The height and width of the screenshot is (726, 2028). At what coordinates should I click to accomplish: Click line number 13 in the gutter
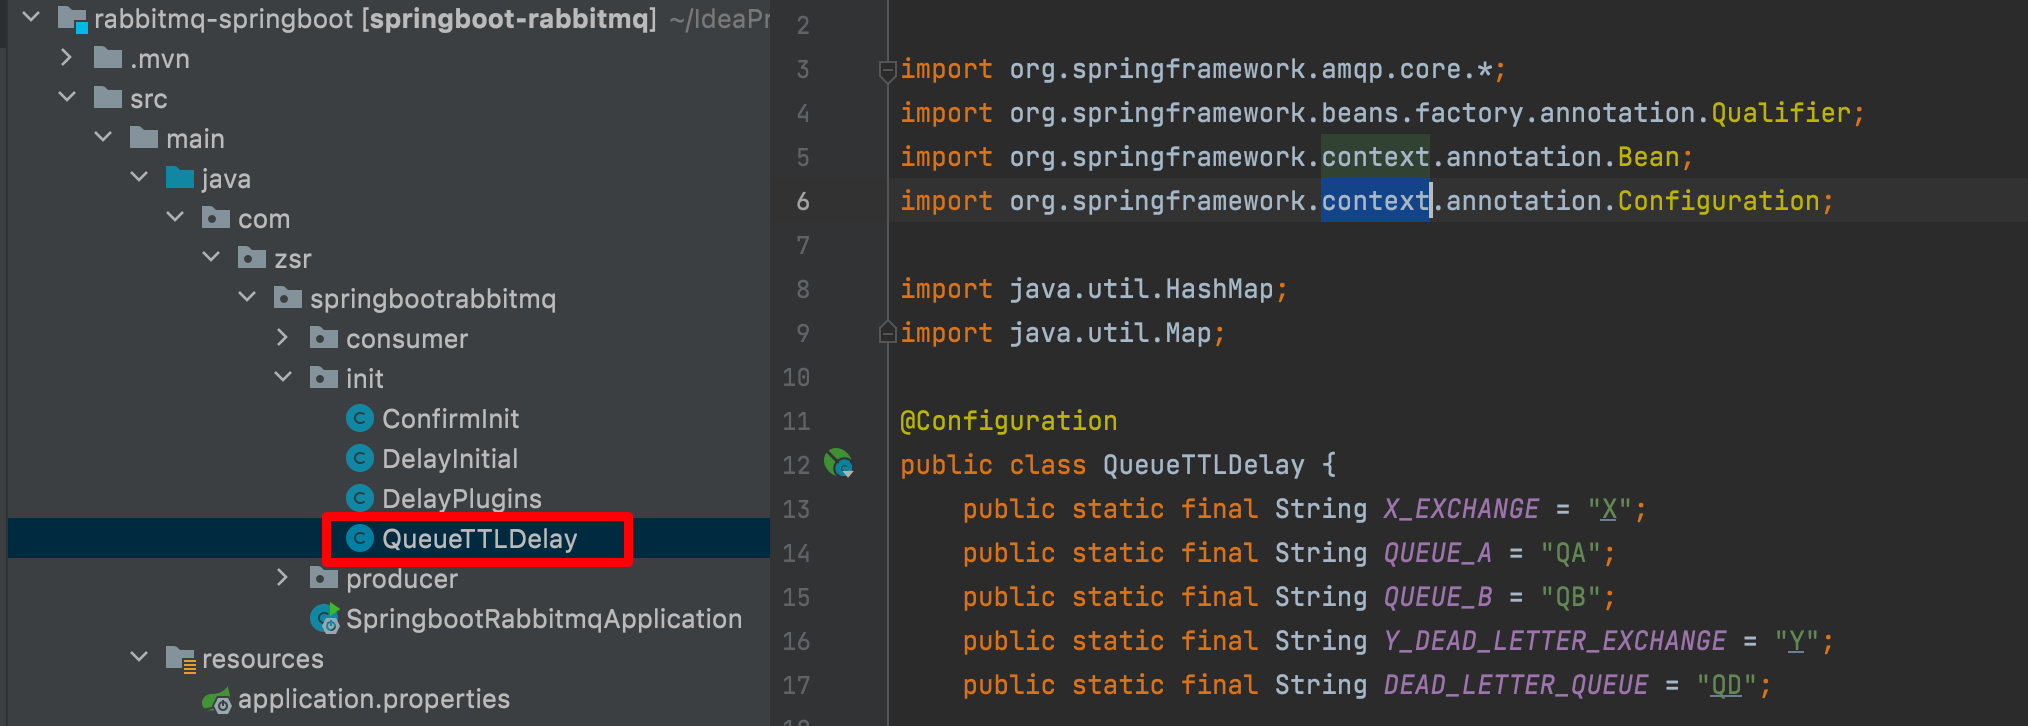tap(796, 509)
